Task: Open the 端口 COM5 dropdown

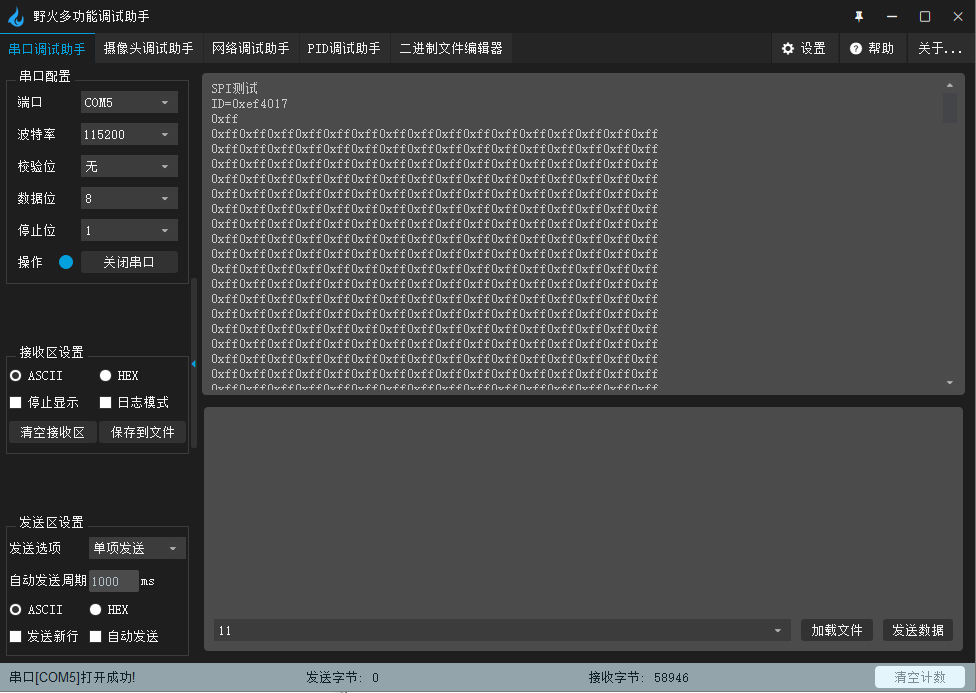Action: (x=129, y=101)
